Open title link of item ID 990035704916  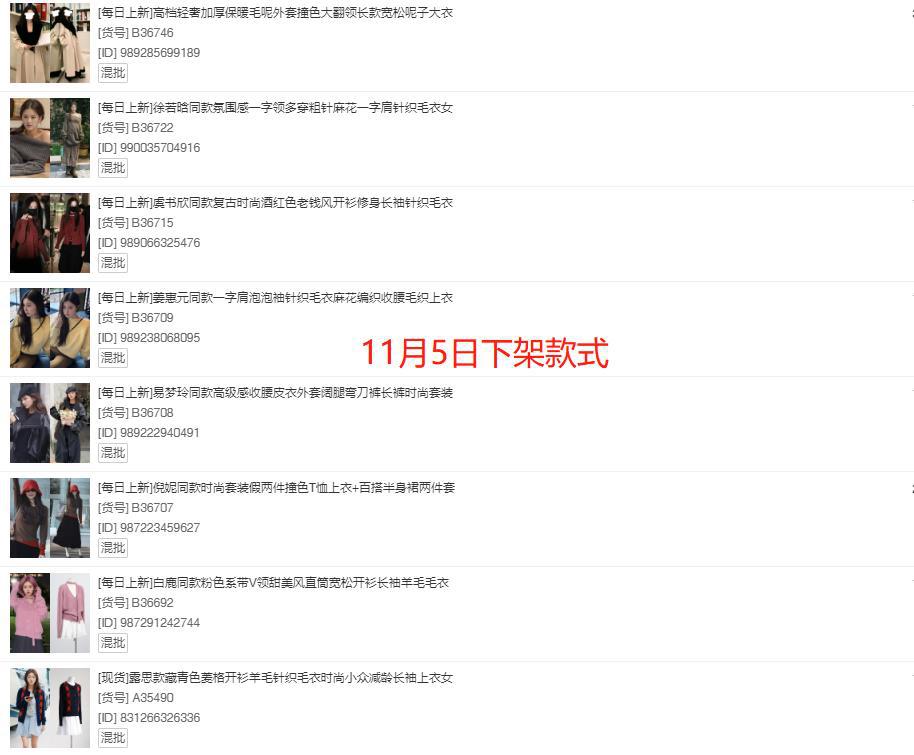click(x=275, y=108)
